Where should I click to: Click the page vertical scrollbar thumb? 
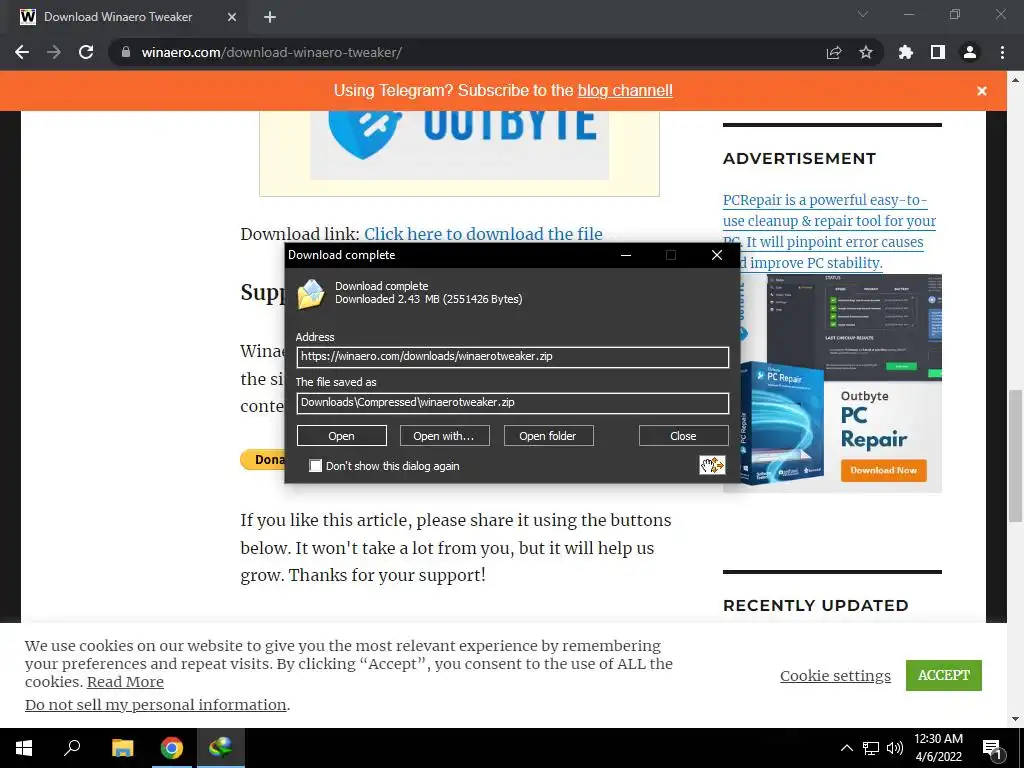1016,455
